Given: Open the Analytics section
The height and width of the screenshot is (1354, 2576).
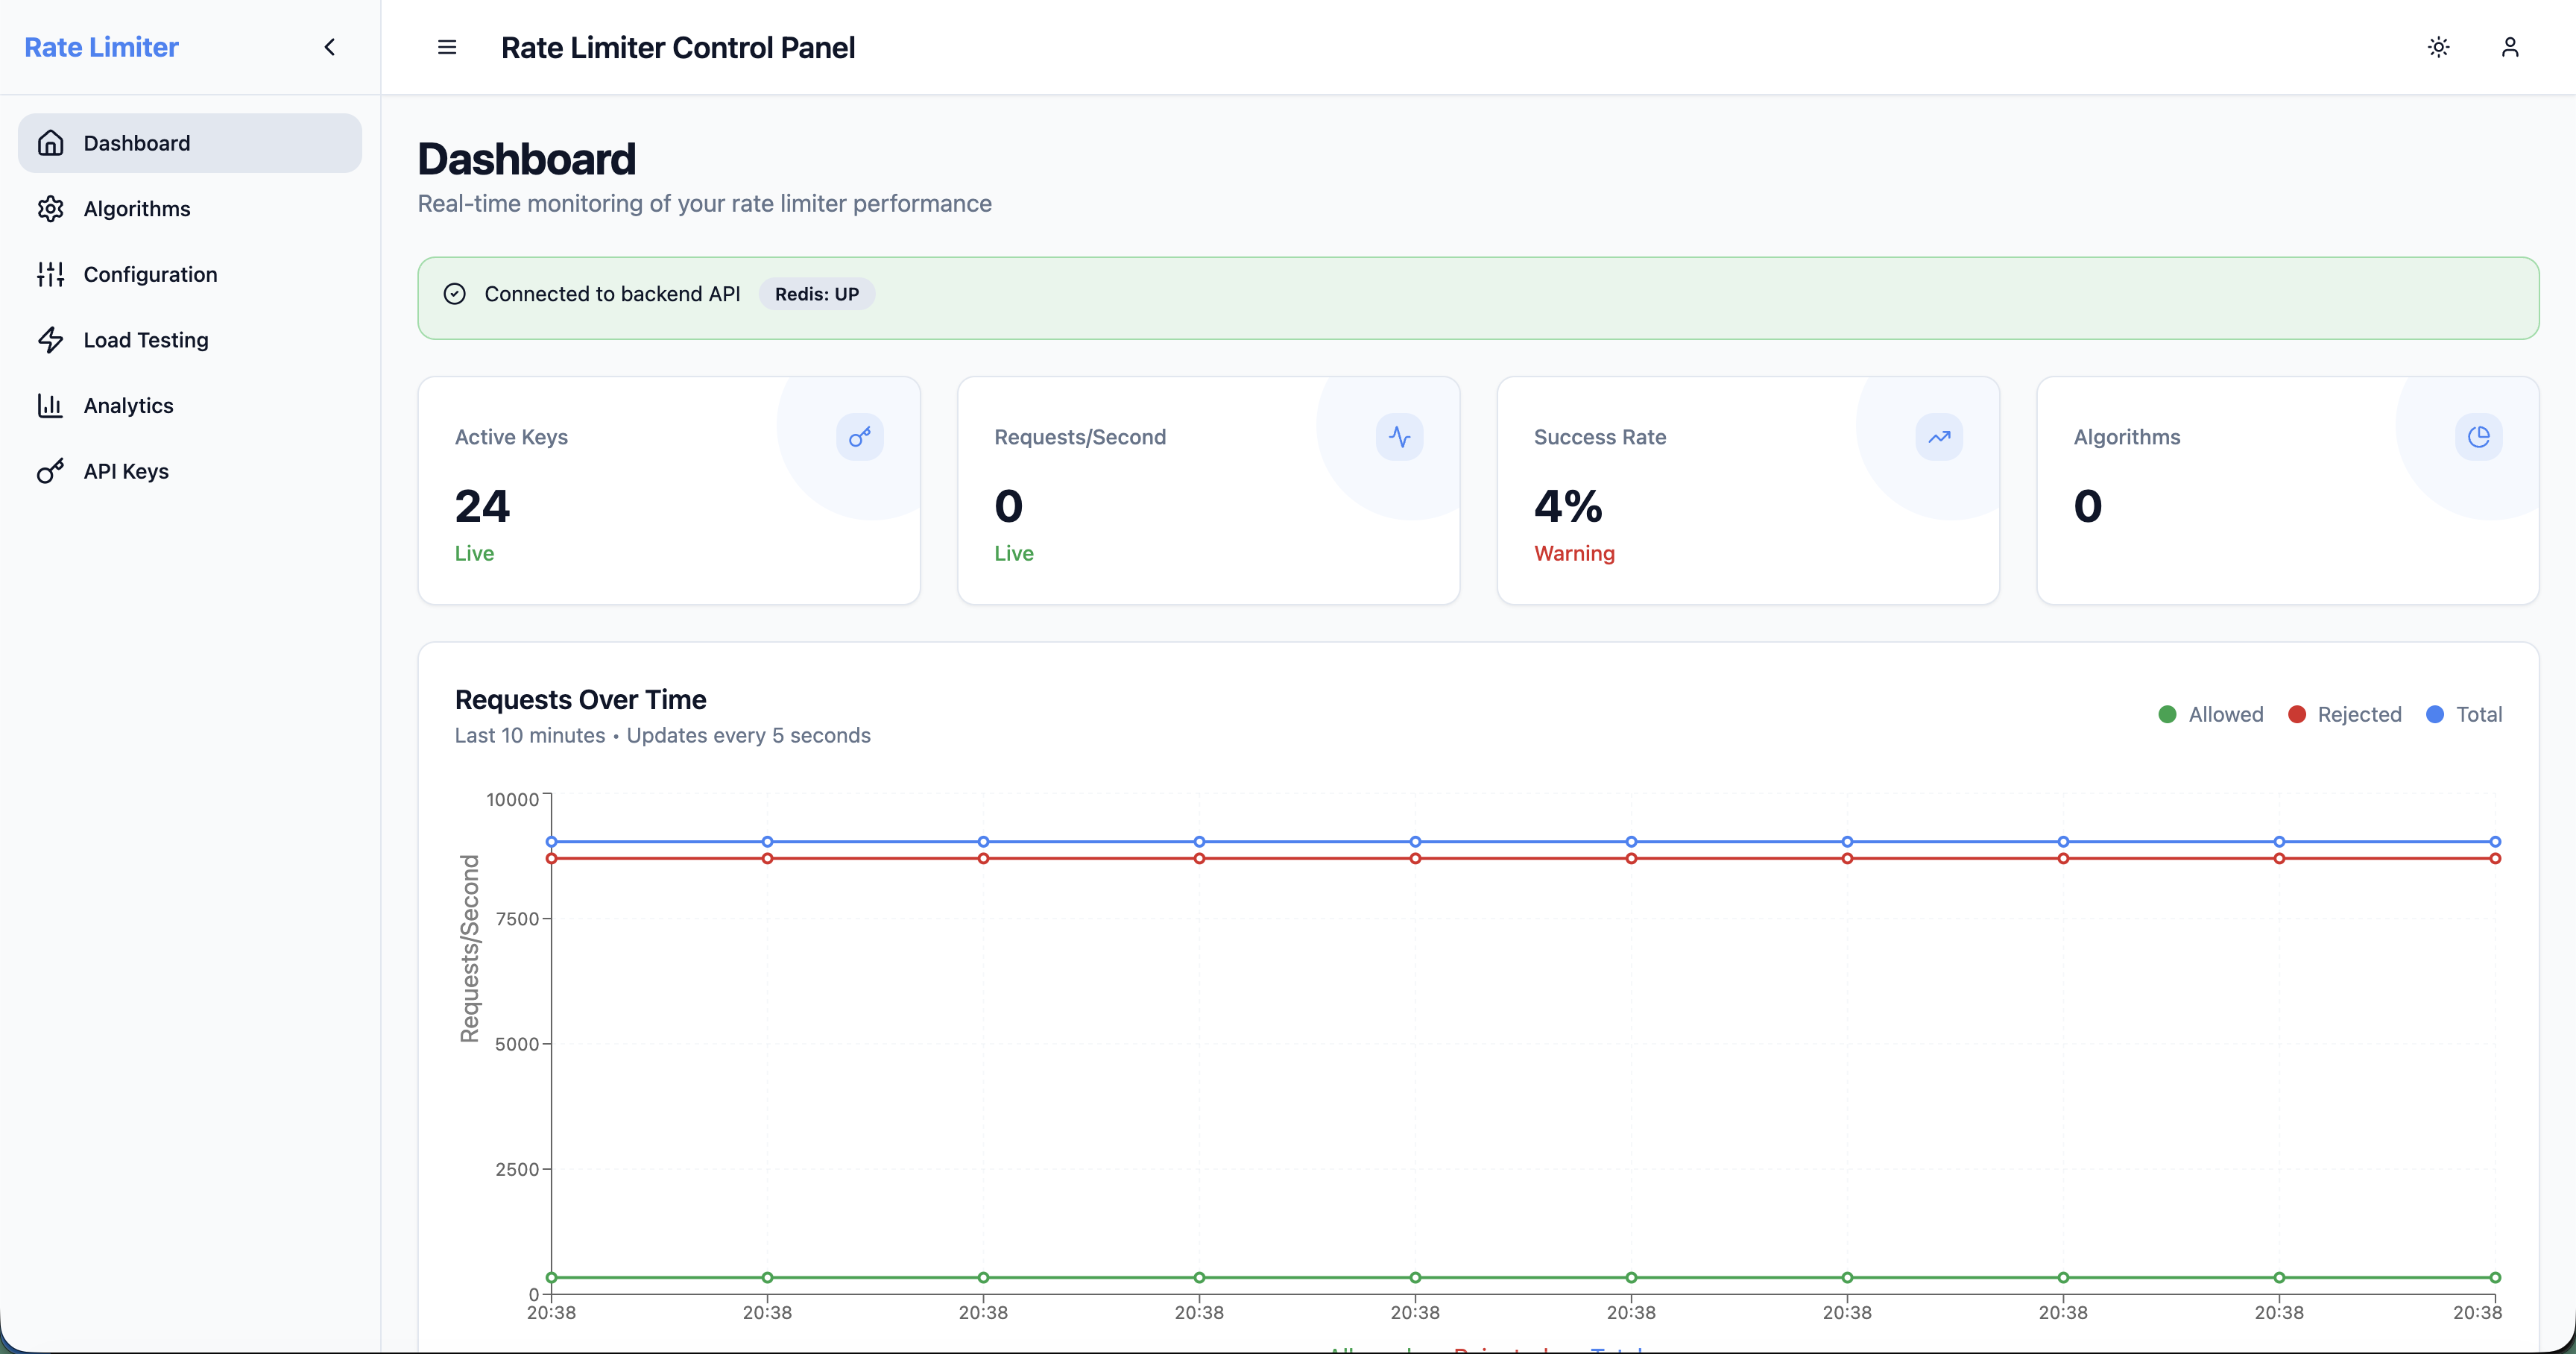Looking at the screenshot, I should [190, 405].
